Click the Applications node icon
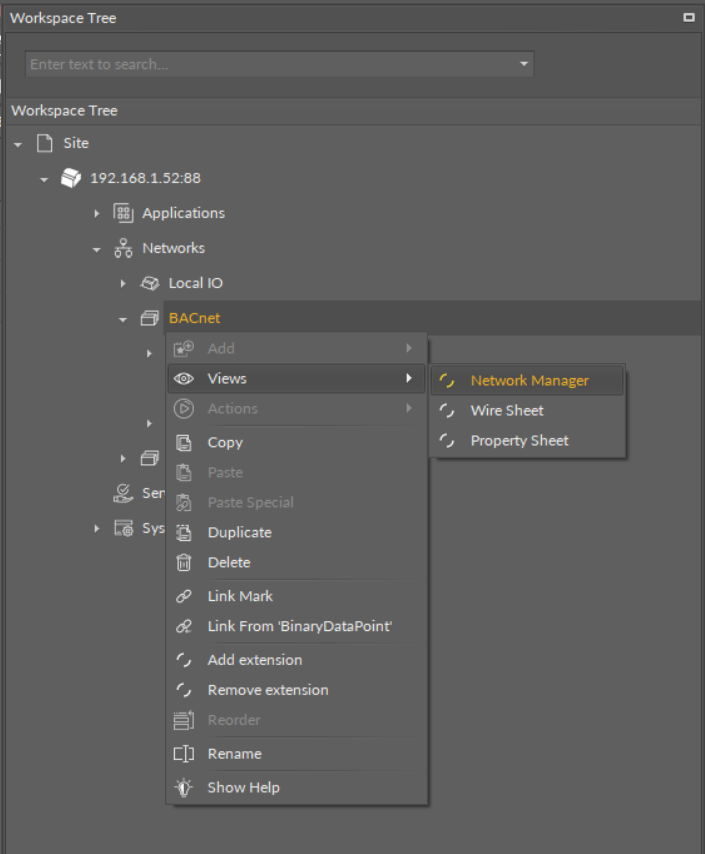 (123, 213)
